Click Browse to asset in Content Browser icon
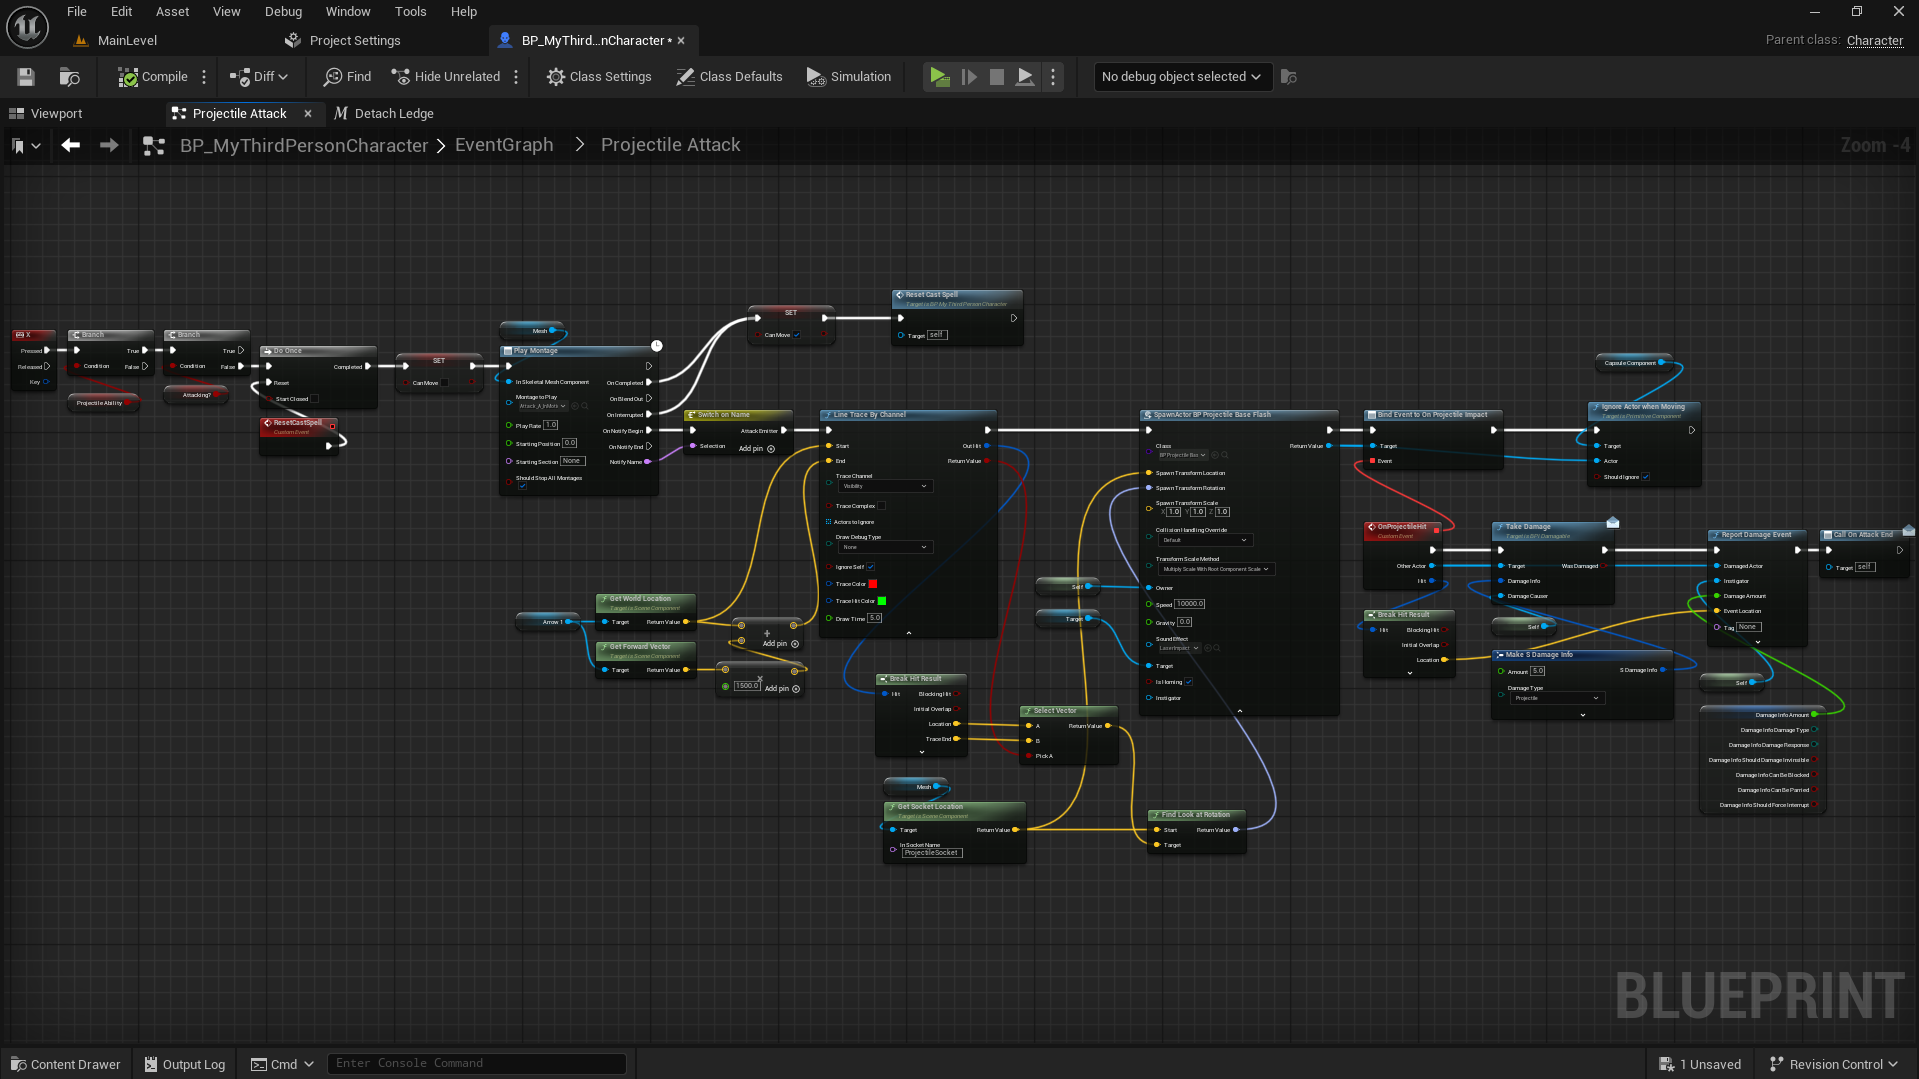1919x1079 pixels. (69, 77)
